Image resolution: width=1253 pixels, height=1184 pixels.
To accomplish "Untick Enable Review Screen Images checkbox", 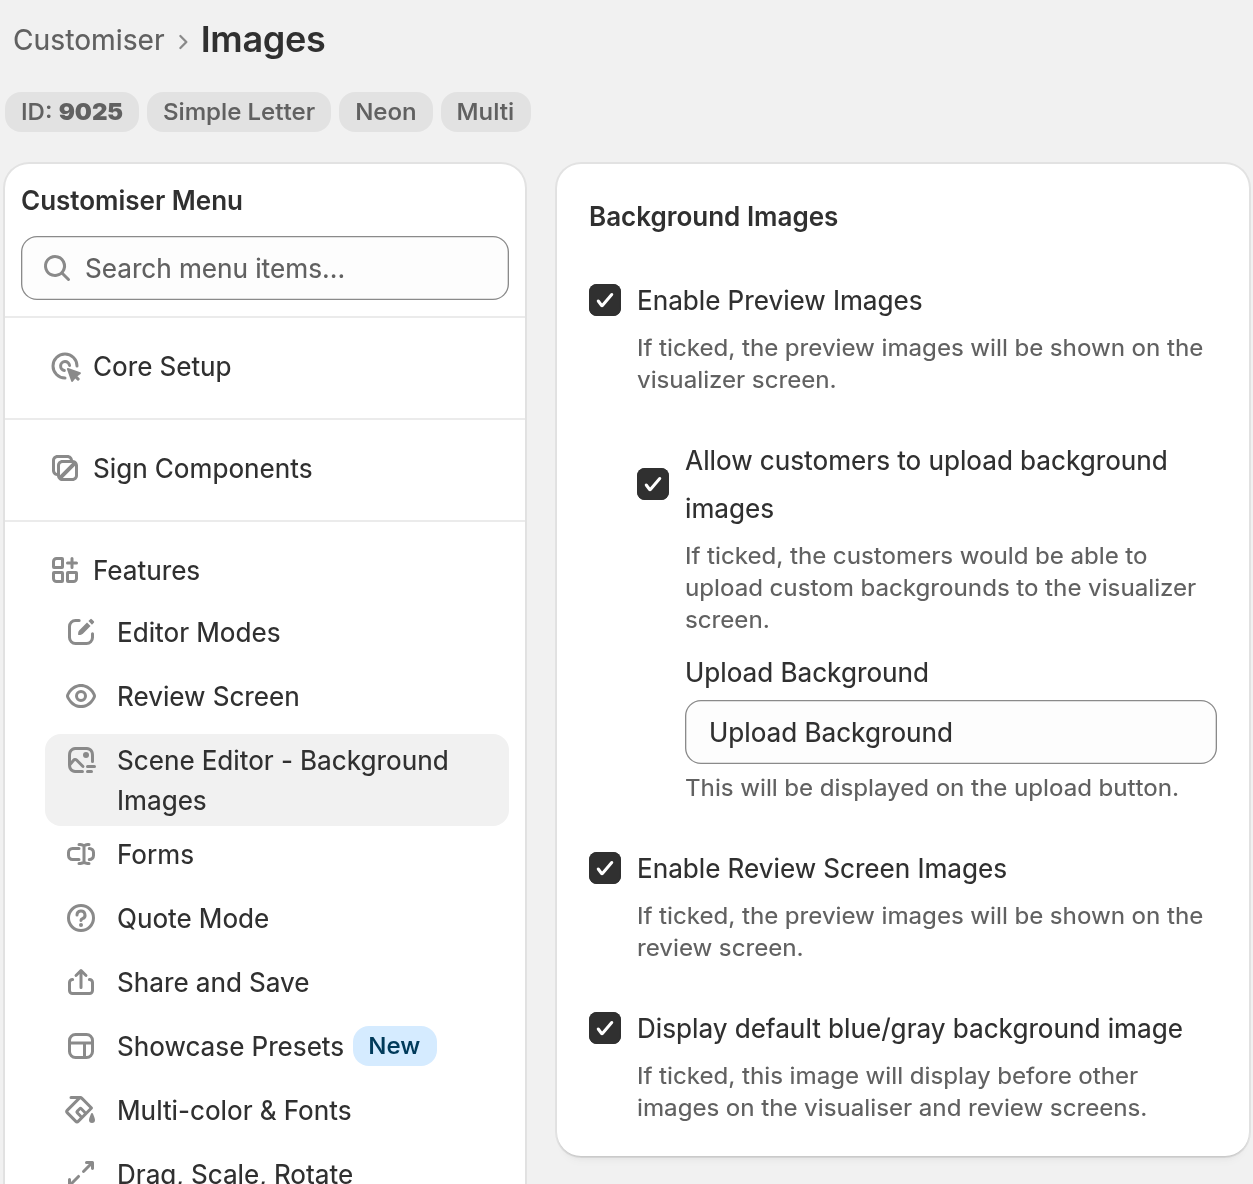I will tap(605, 868).
